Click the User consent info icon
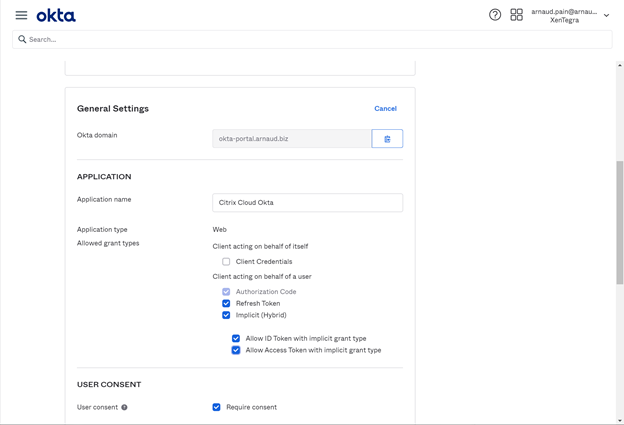 124,408
